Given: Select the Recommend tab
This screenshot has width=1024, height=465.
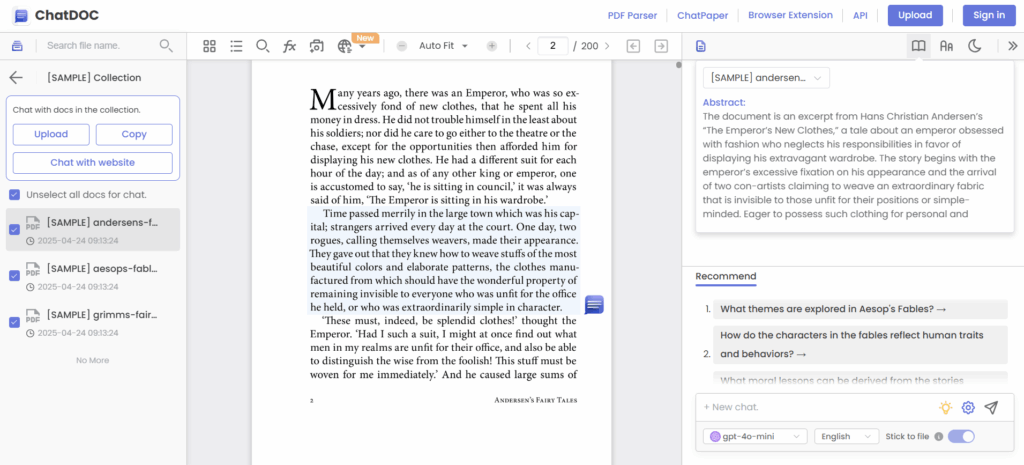Looking at the screenshot, I should 726,276.
